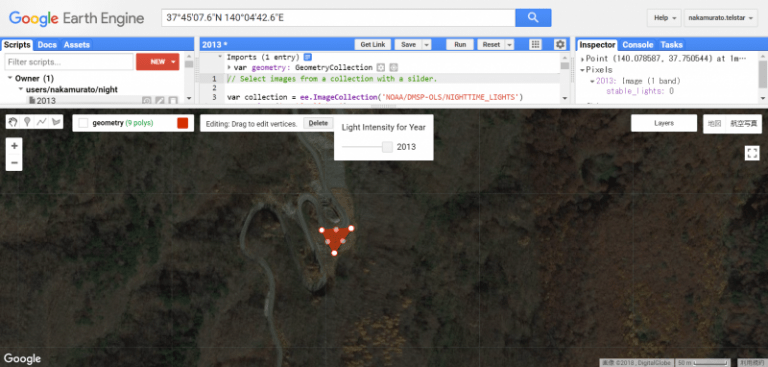
Task: Open the apps grid icon in editor
Action: [535, 45]
